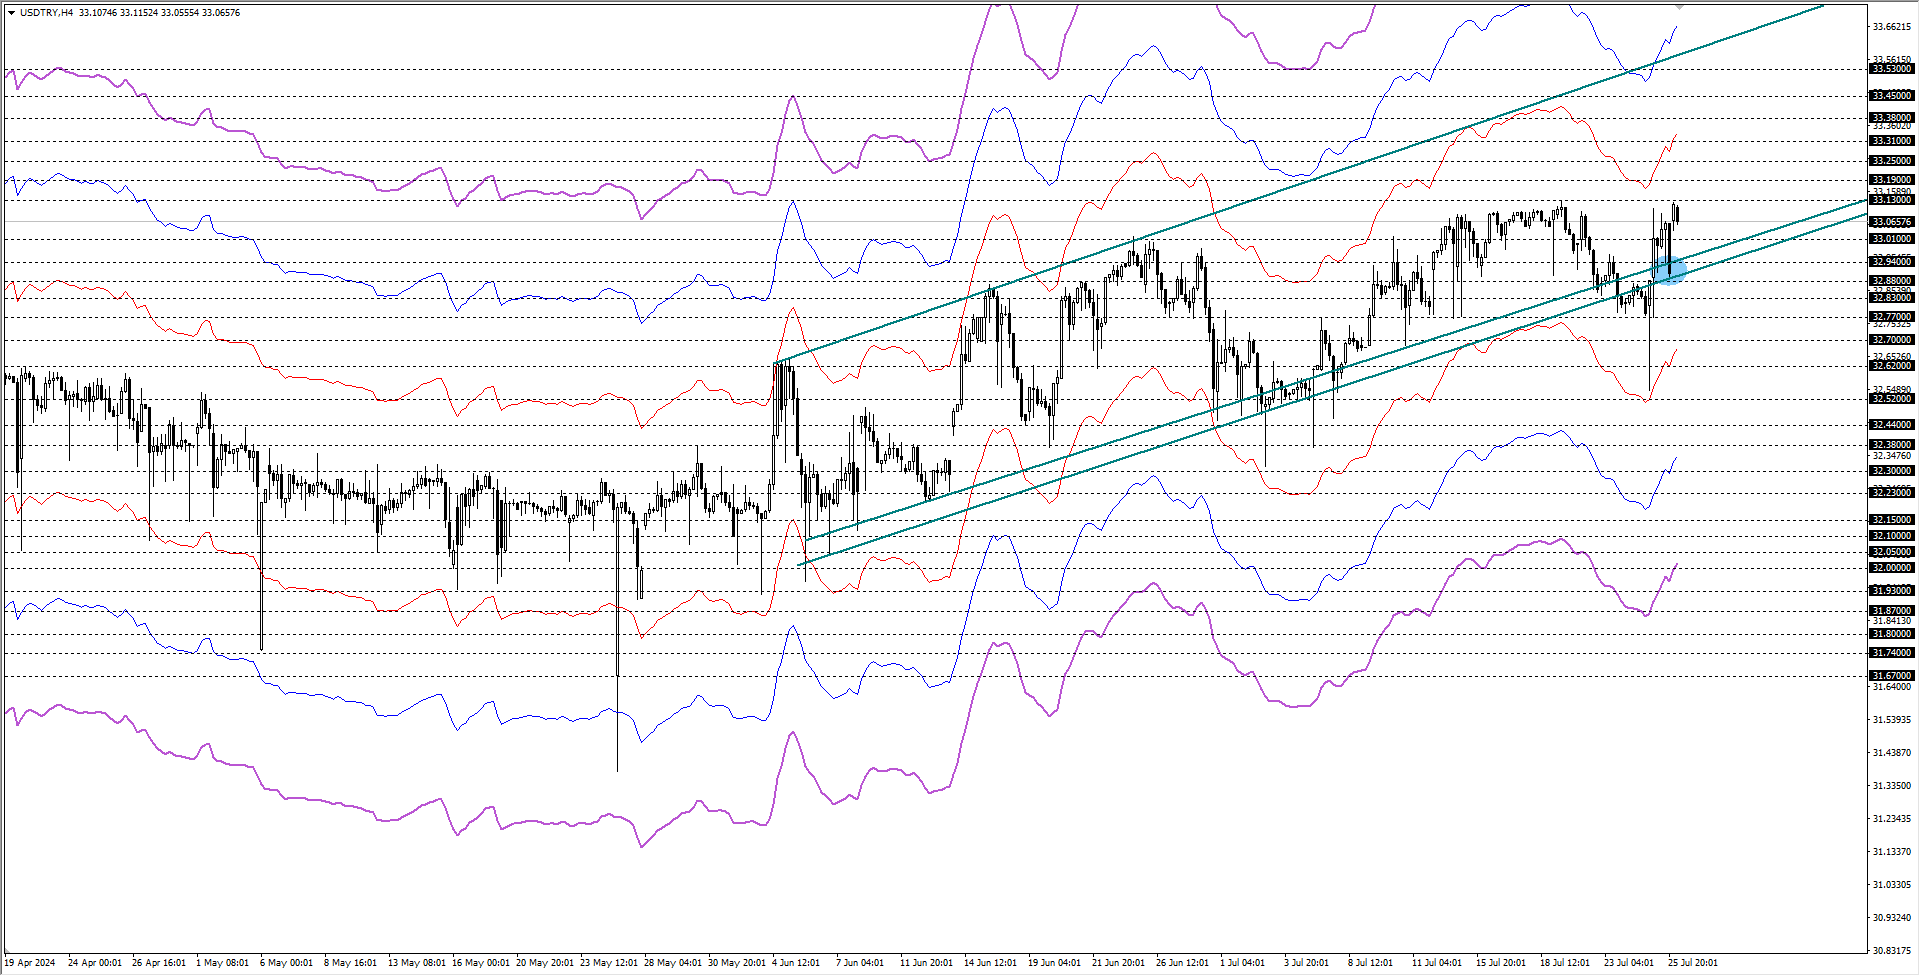This screenshot has height=976, width=1920.
Task: Click the 31.33500 scale value
Action: coord(1891,786)
